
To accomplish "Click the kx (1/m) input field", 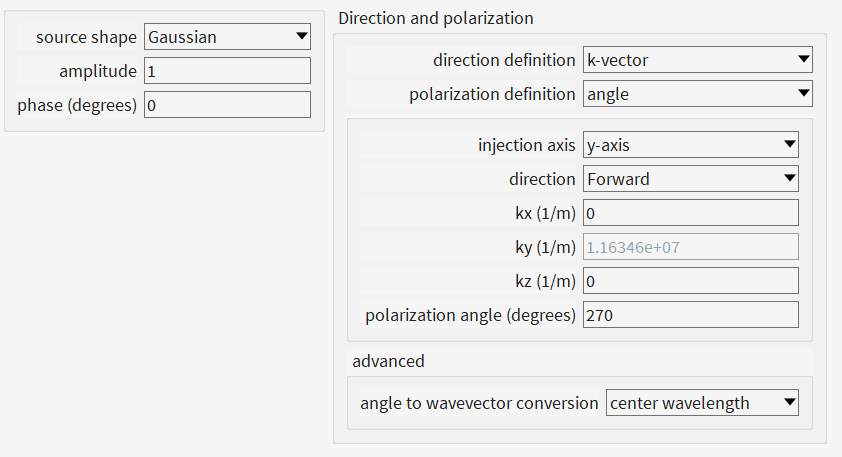I will (691, 213).
